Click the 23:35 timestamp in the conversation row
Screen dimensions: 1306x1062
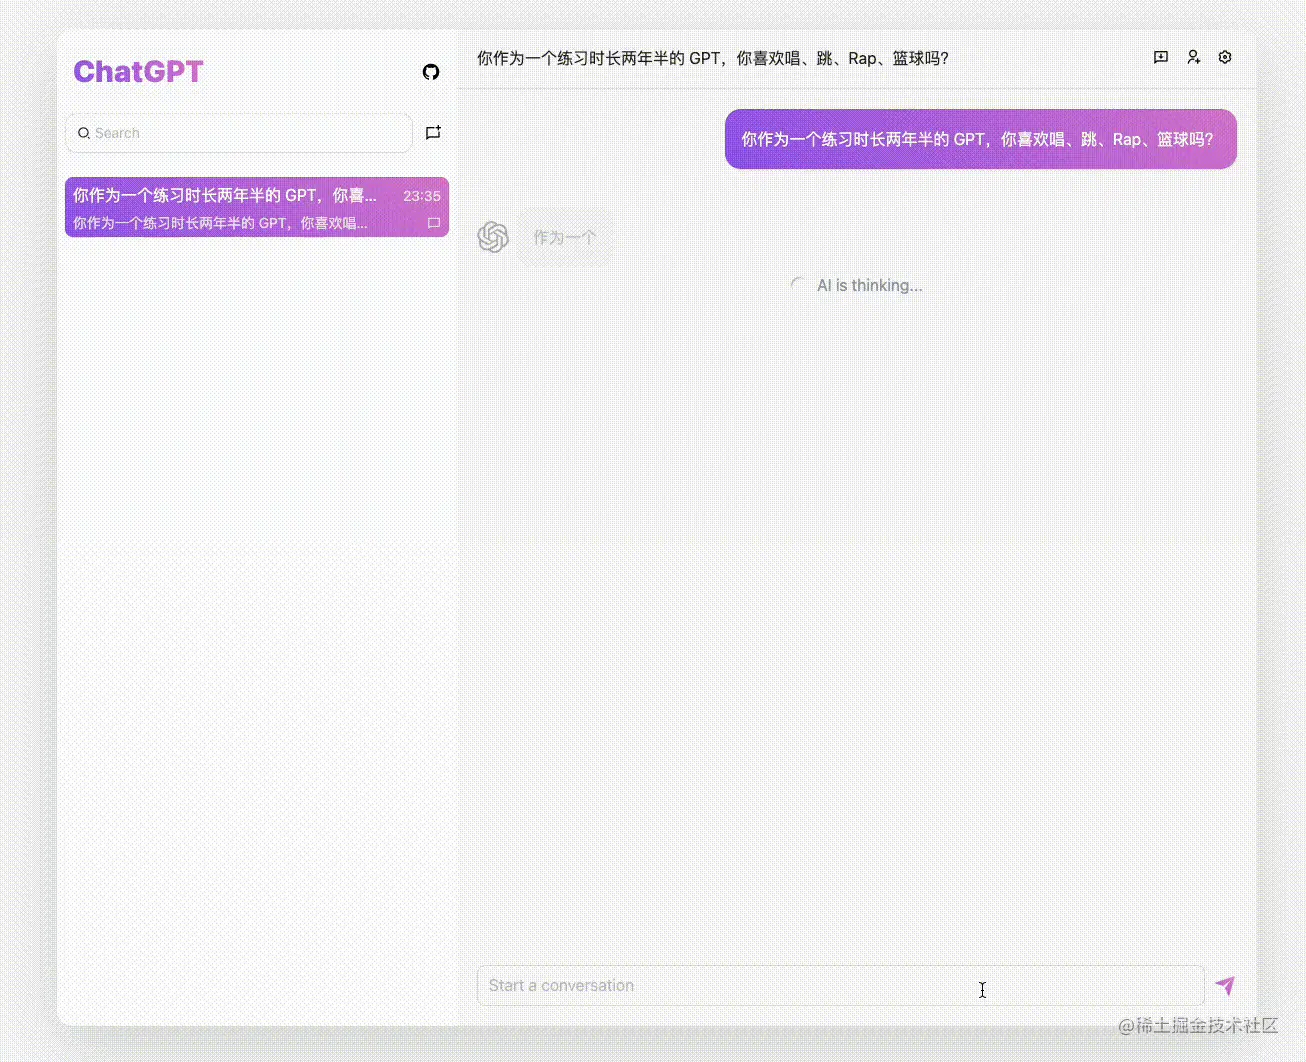pos(422,196)
